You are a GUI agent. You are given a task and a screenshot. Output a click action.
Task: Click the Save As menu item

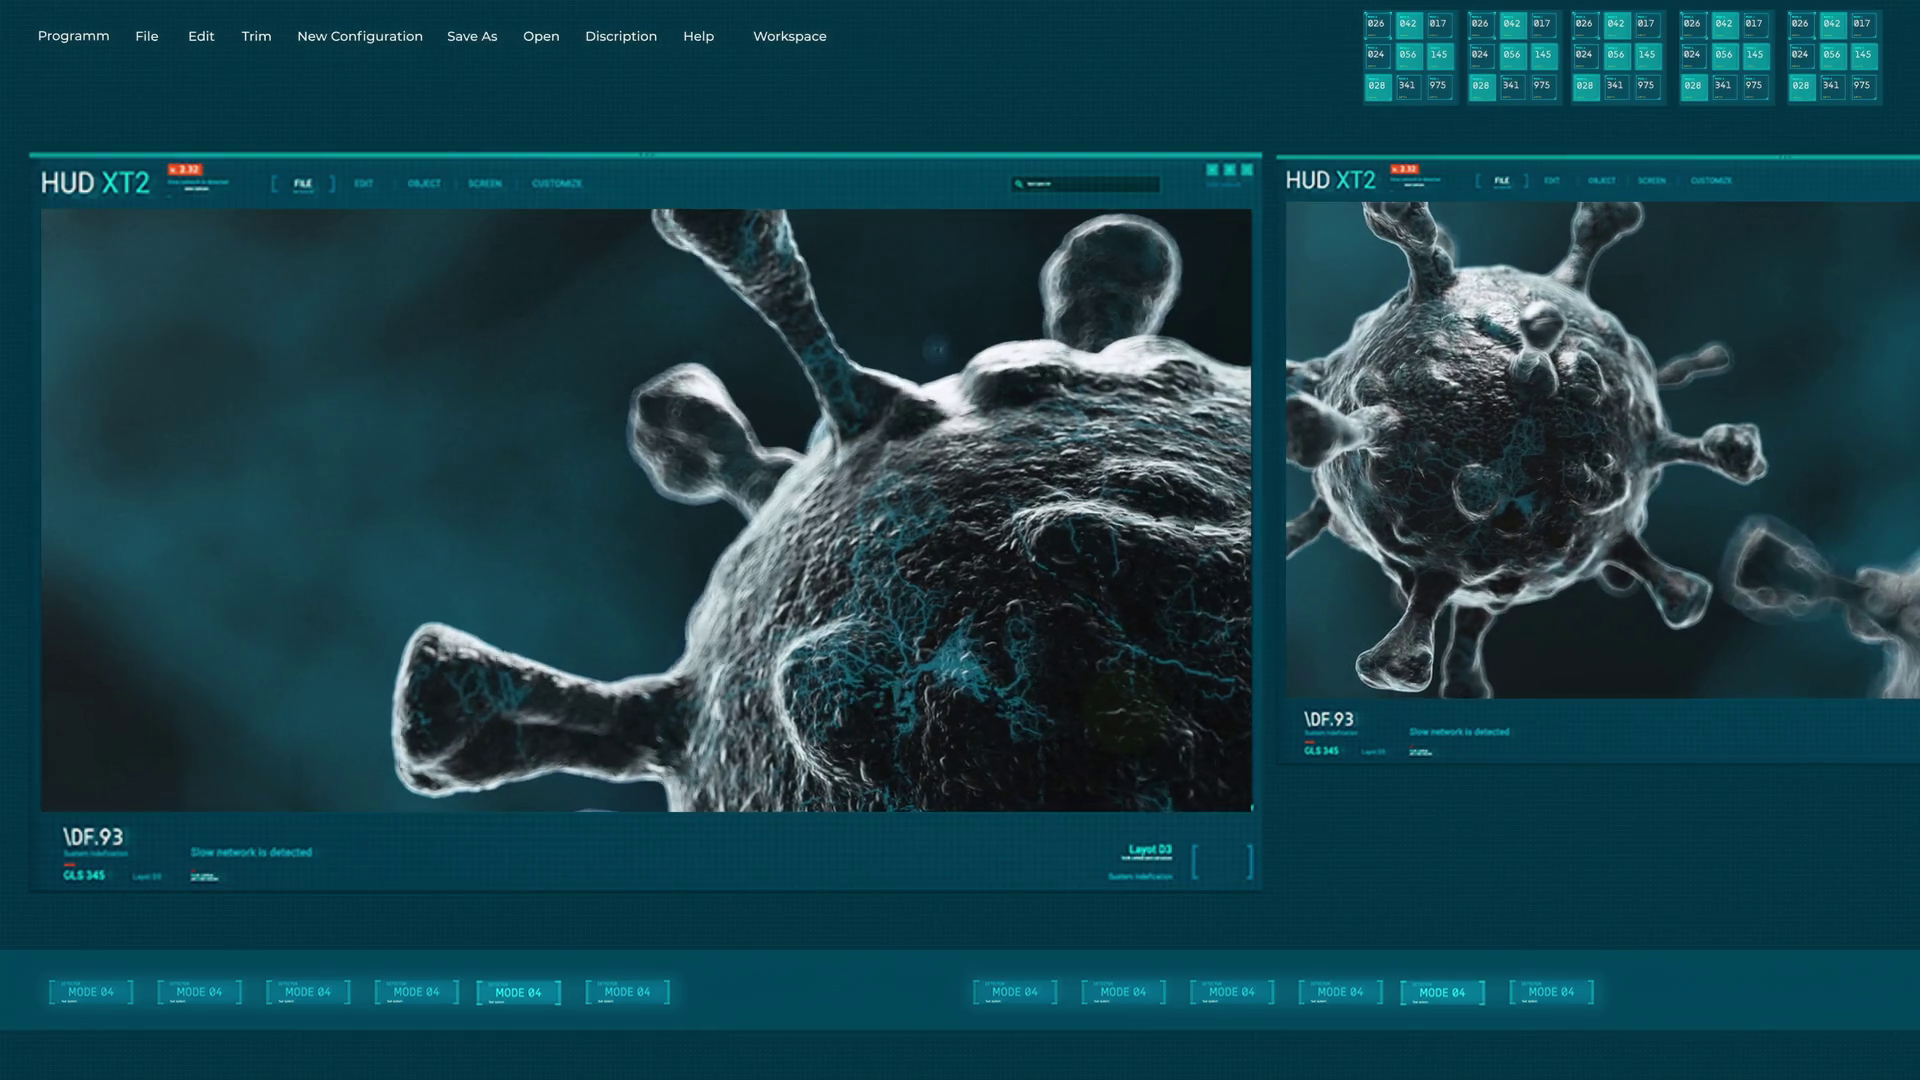click(x=471, y=36)
